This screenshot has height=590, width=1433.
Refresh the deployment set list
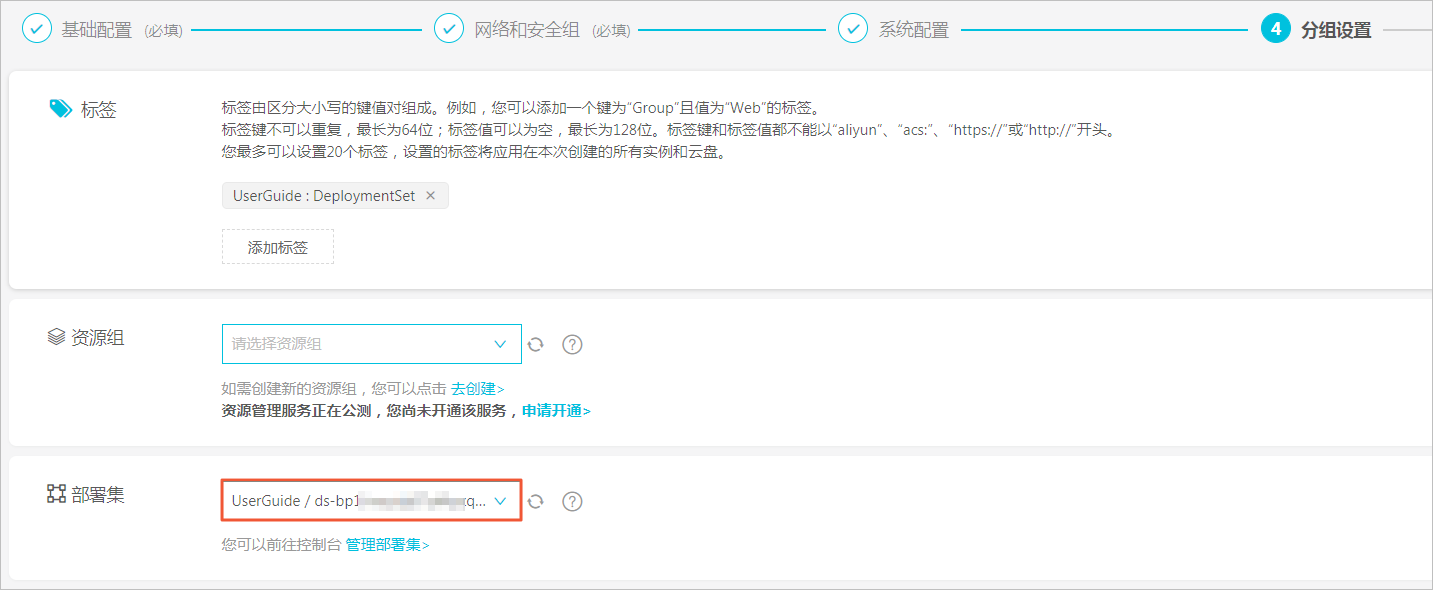[x=536, y=501]
